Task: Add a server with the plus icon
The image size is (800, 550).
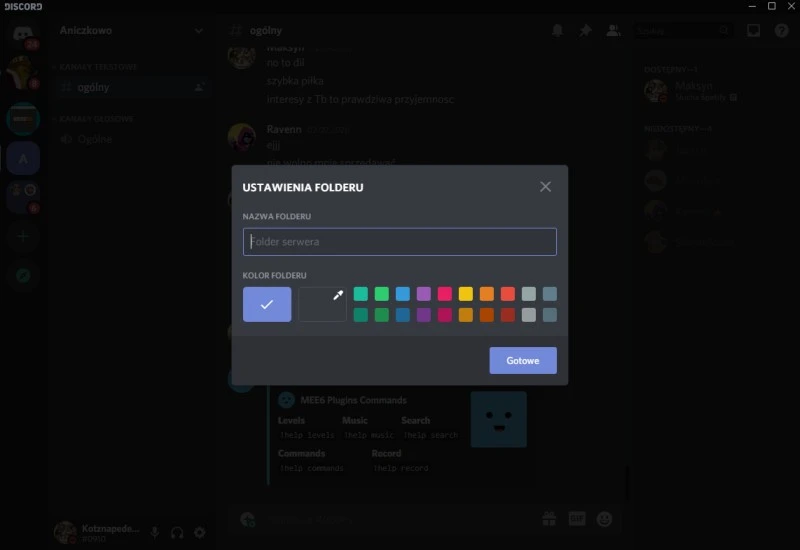Action: (23, 236)
